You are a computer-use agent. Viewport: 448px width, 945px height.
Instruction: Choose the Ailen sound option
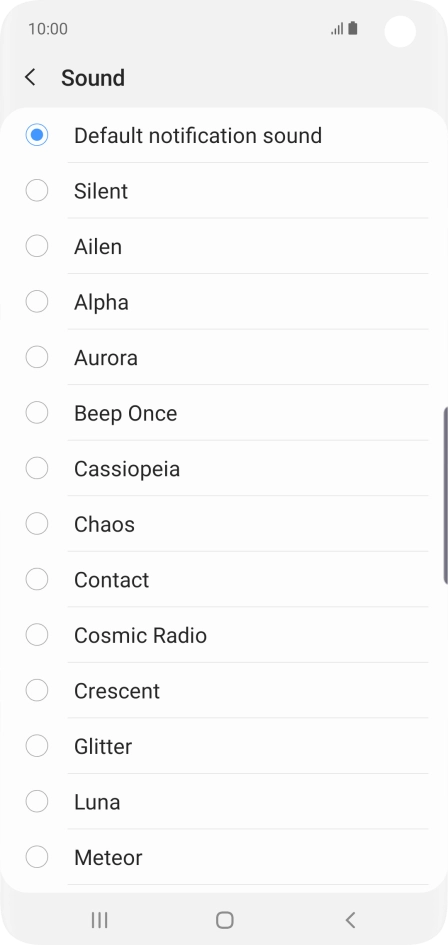[37, 246]
